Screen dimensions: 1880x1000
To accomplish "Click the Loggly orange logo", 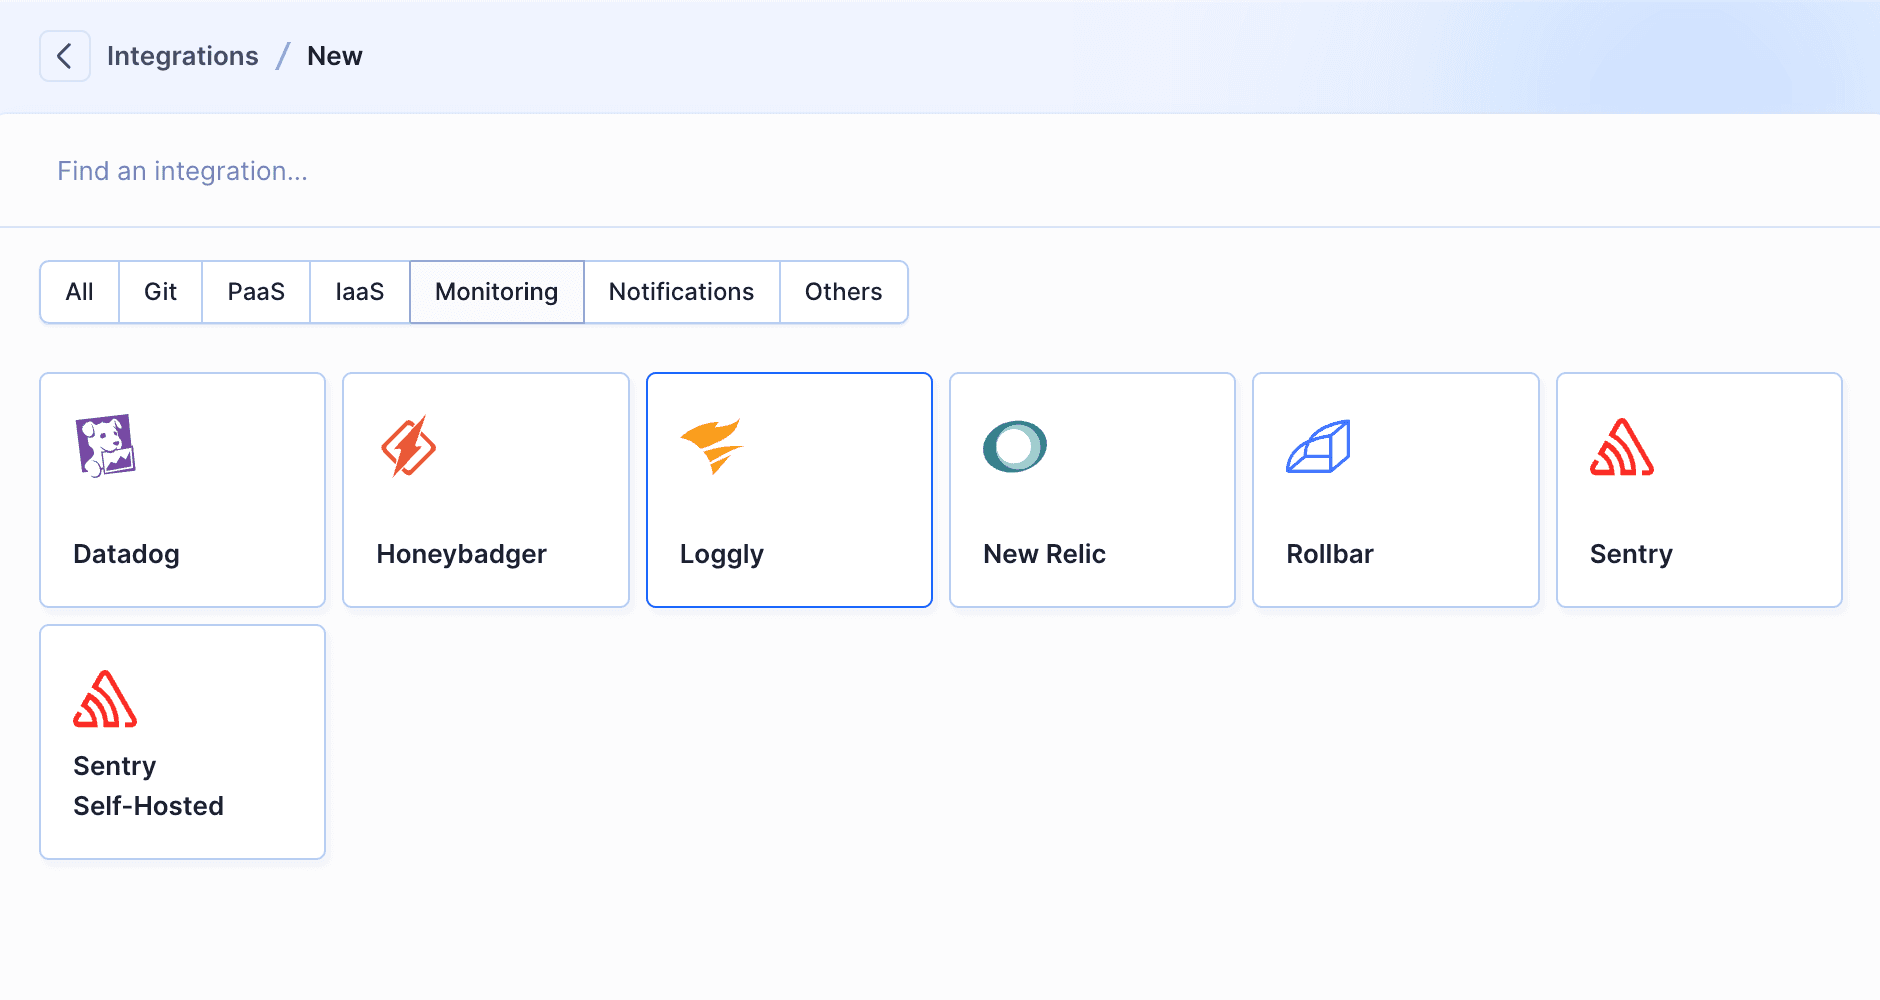I will pyautogui.click(x=712, y=446).
